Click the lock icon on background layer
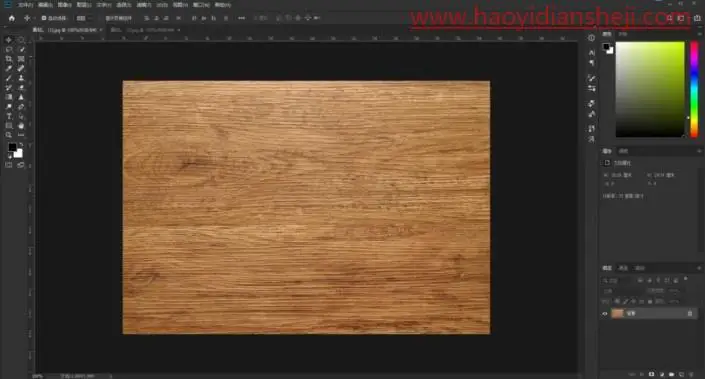 (690, 313)
